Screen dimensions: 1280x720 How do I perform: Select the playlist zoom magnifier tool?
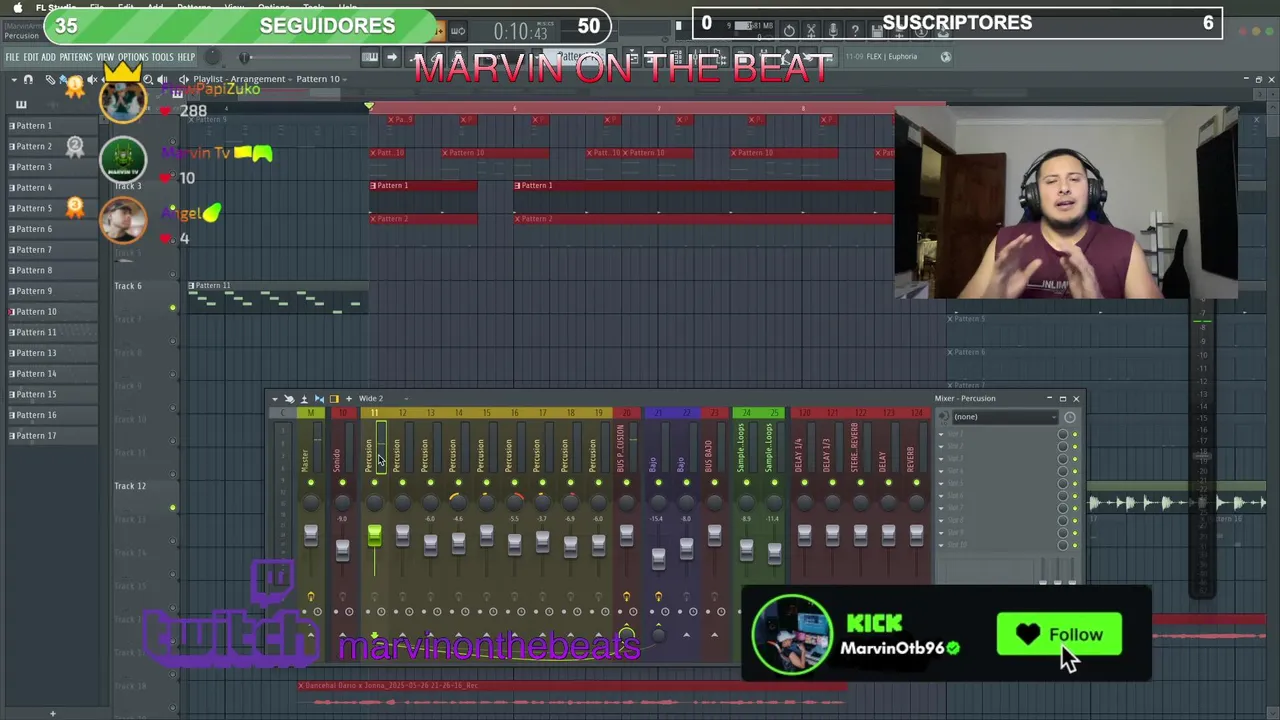[x=148, y=79]
